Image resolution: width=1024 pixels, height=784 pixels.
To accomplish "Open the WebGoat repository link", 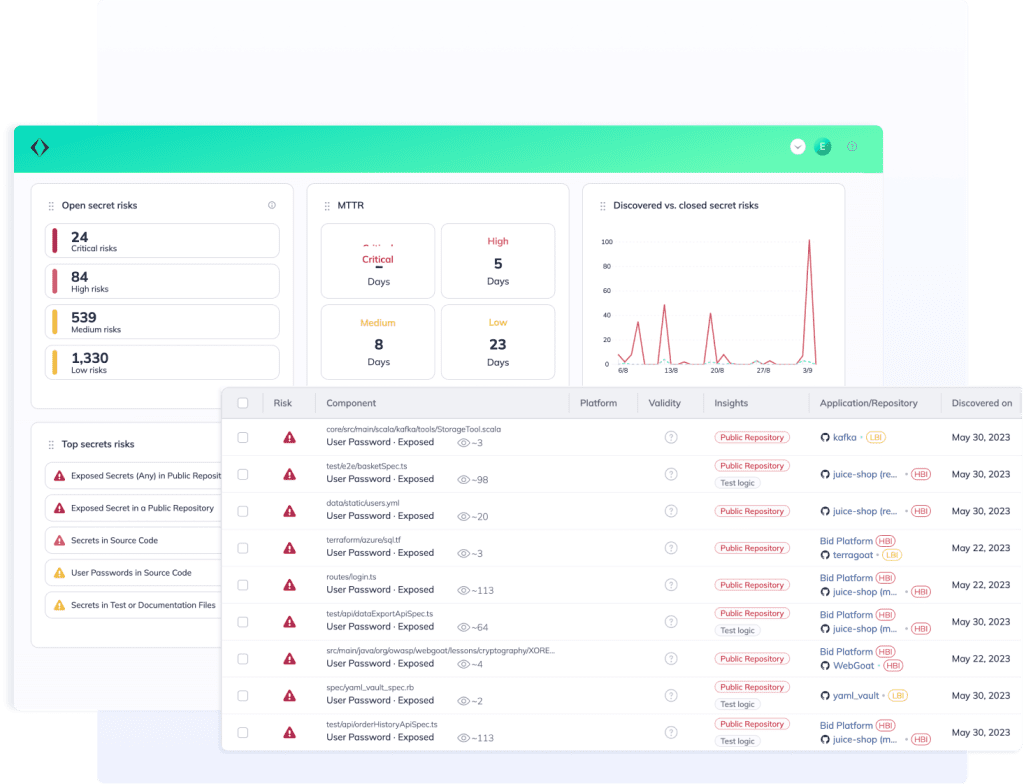I will 853,665.
